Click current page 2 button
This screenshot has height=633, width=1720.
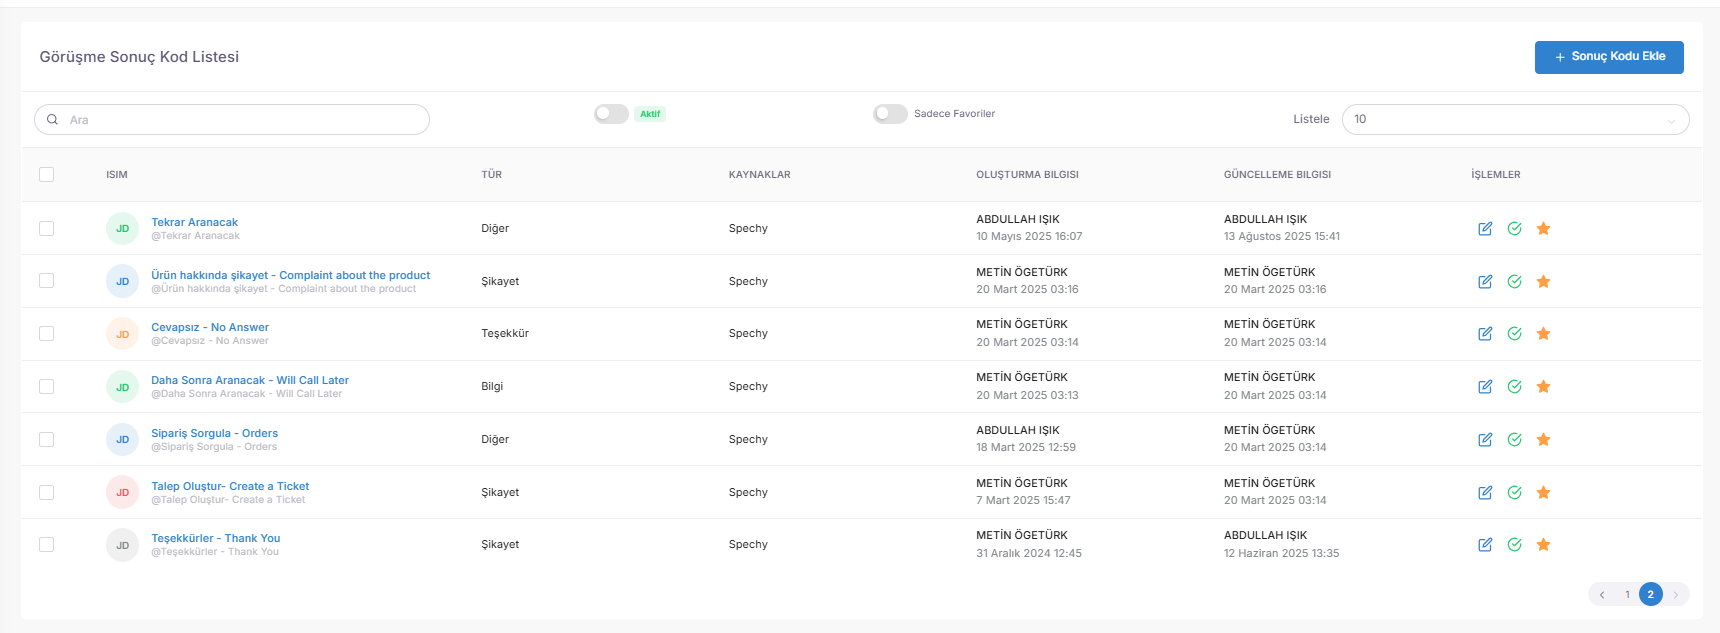click(1651, 594)
